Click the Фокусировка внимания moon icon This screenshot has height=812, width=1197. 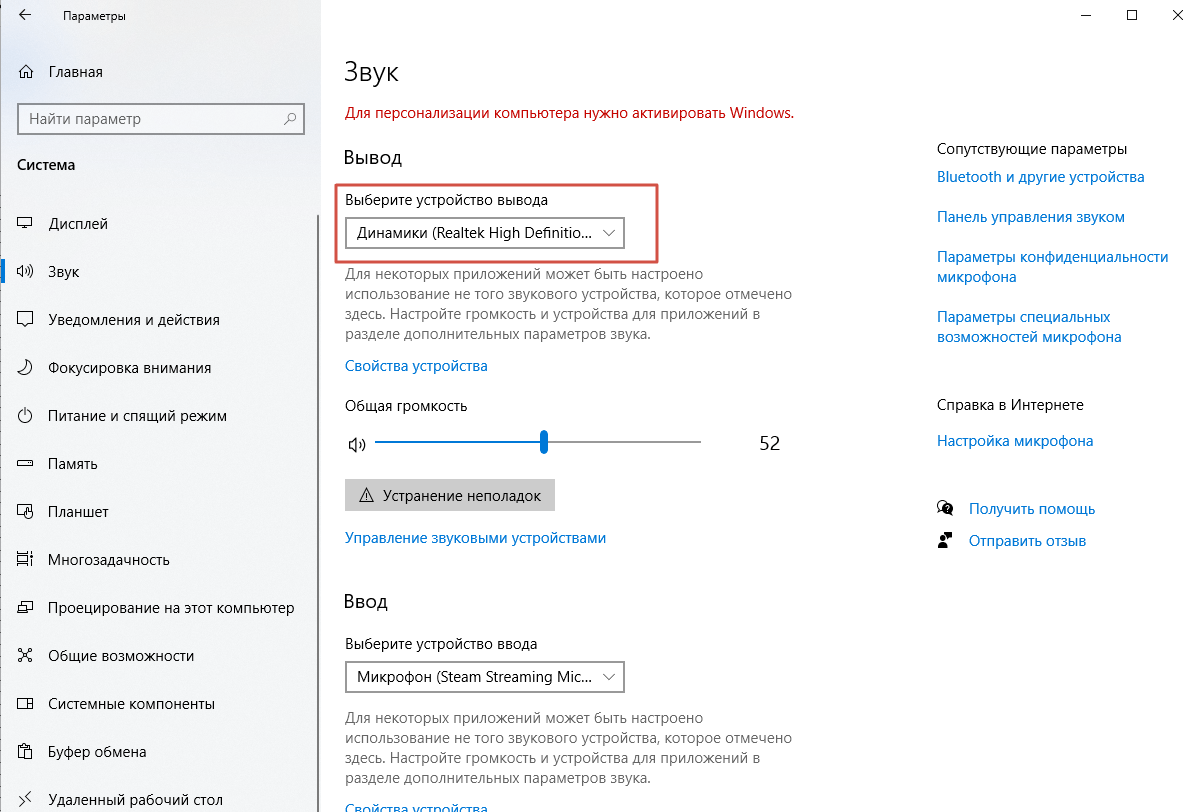pos(27,368)
